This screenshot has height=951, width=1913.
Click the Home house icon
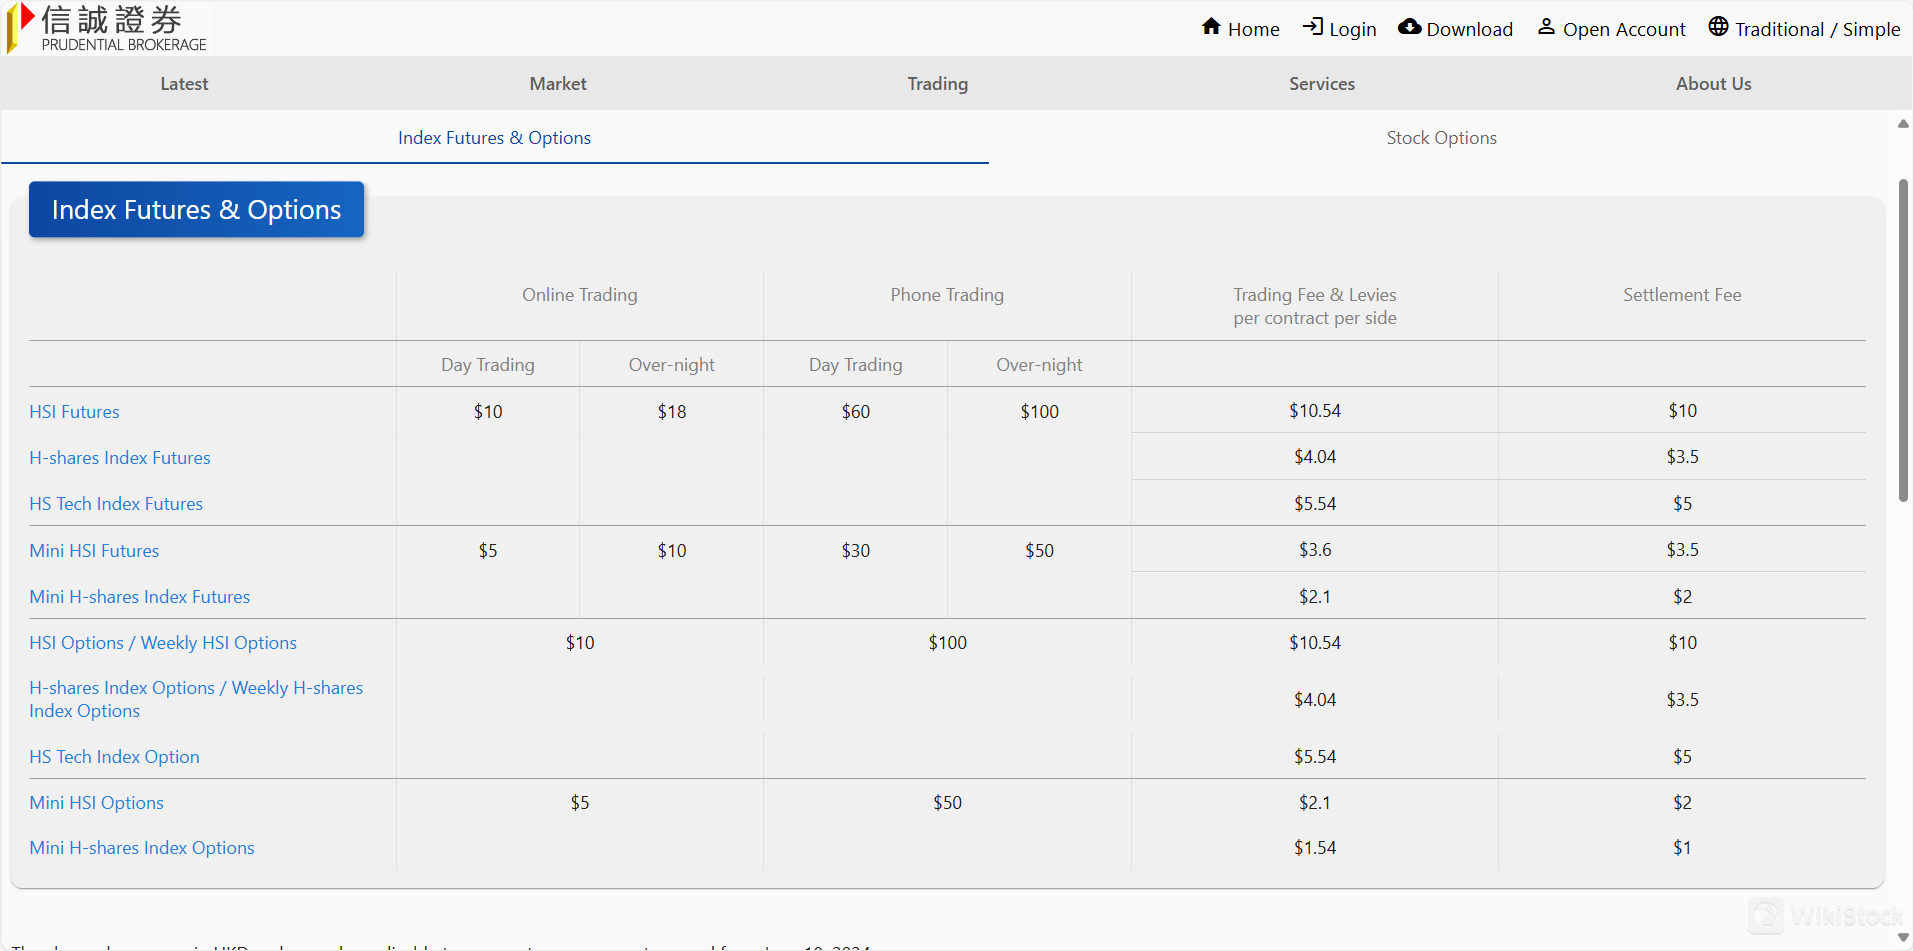click(x=1211, y=27)
